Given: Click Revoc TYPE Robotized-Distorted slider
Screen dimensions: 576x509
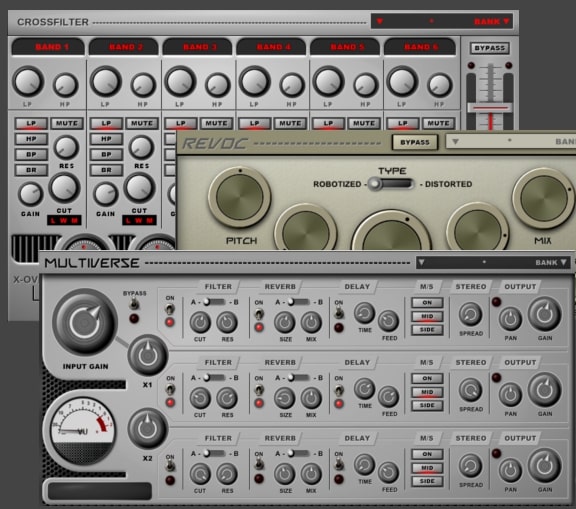Looking at the screenshot, I should point(392,184).
